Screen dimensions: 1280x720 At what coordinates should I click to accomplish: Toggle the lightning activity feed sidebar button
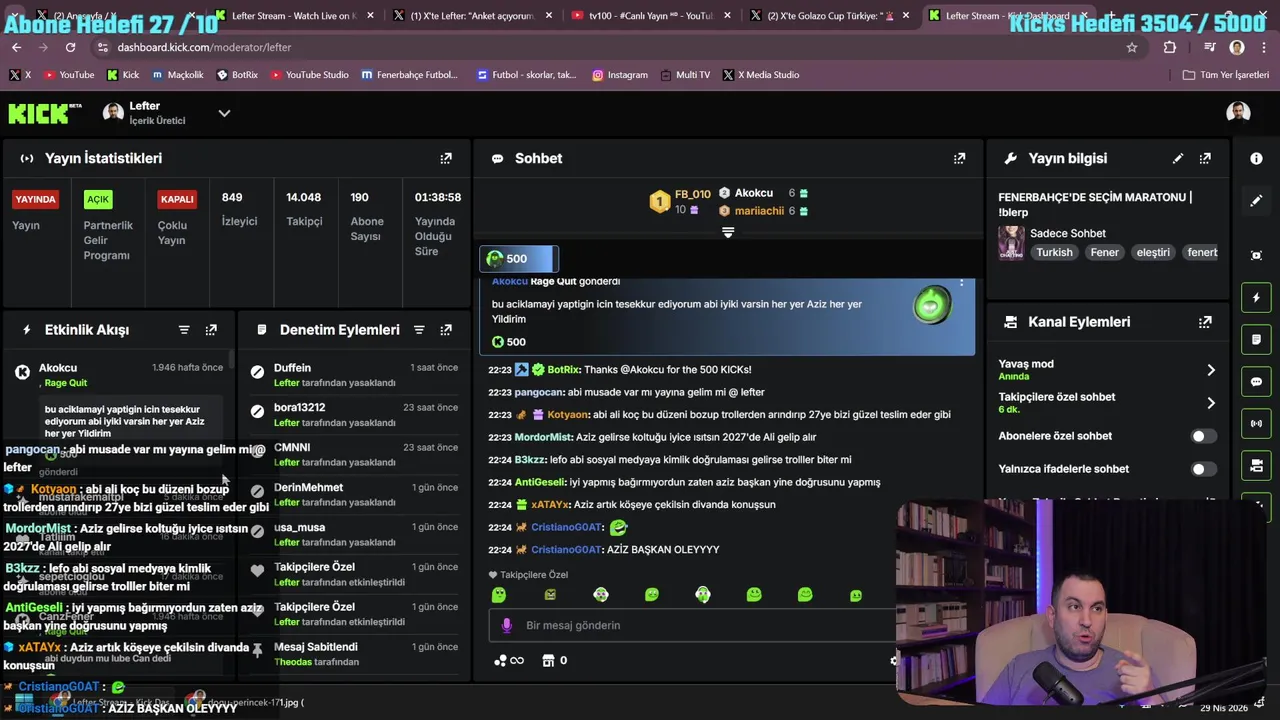tap(1256, 298)
